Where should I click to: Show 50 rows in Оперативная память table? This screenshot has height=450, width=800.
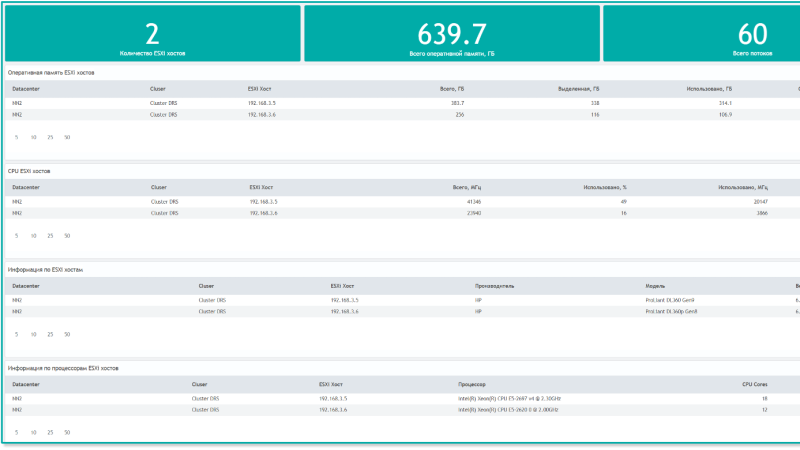pos(67,138)
